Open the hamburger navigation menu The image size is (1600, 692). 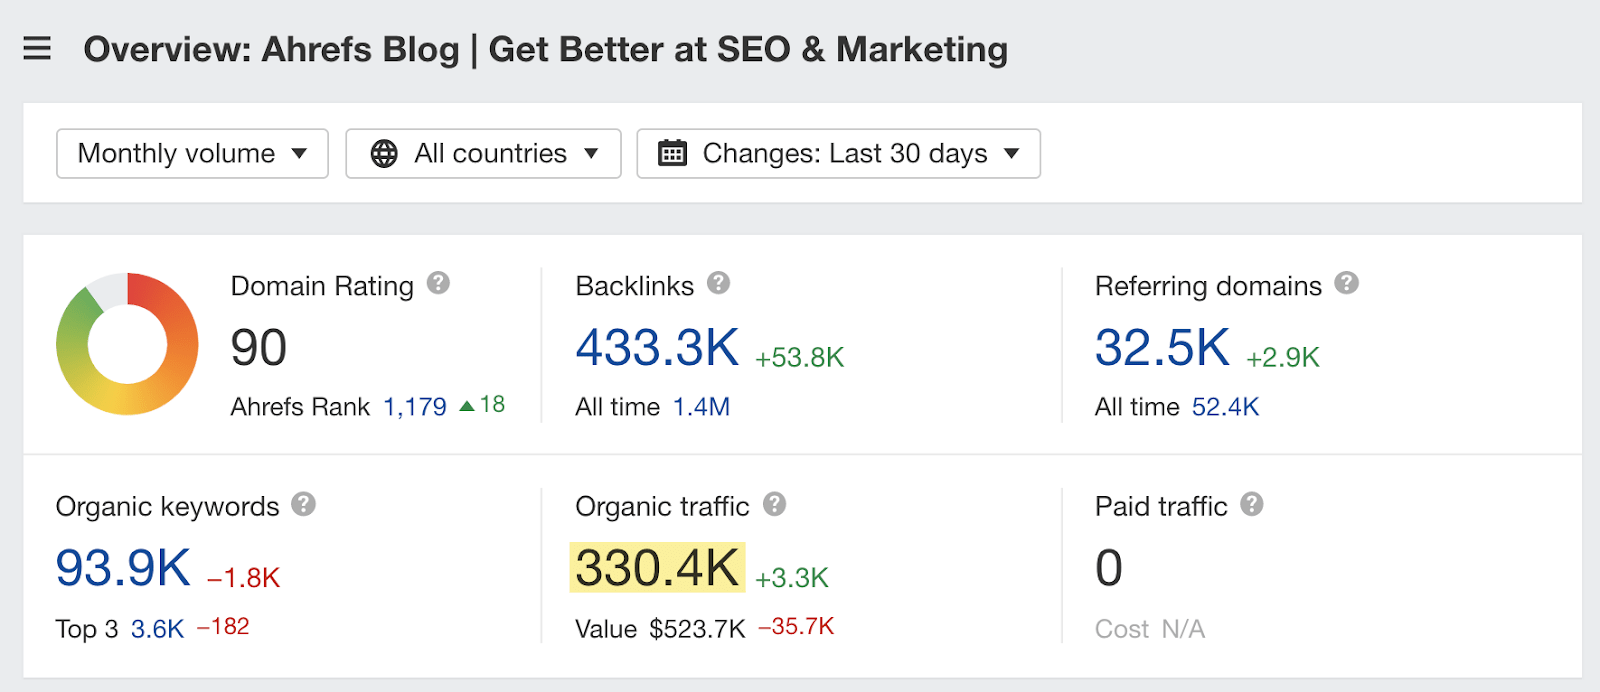pyautogui.click(x=37, y=48)
